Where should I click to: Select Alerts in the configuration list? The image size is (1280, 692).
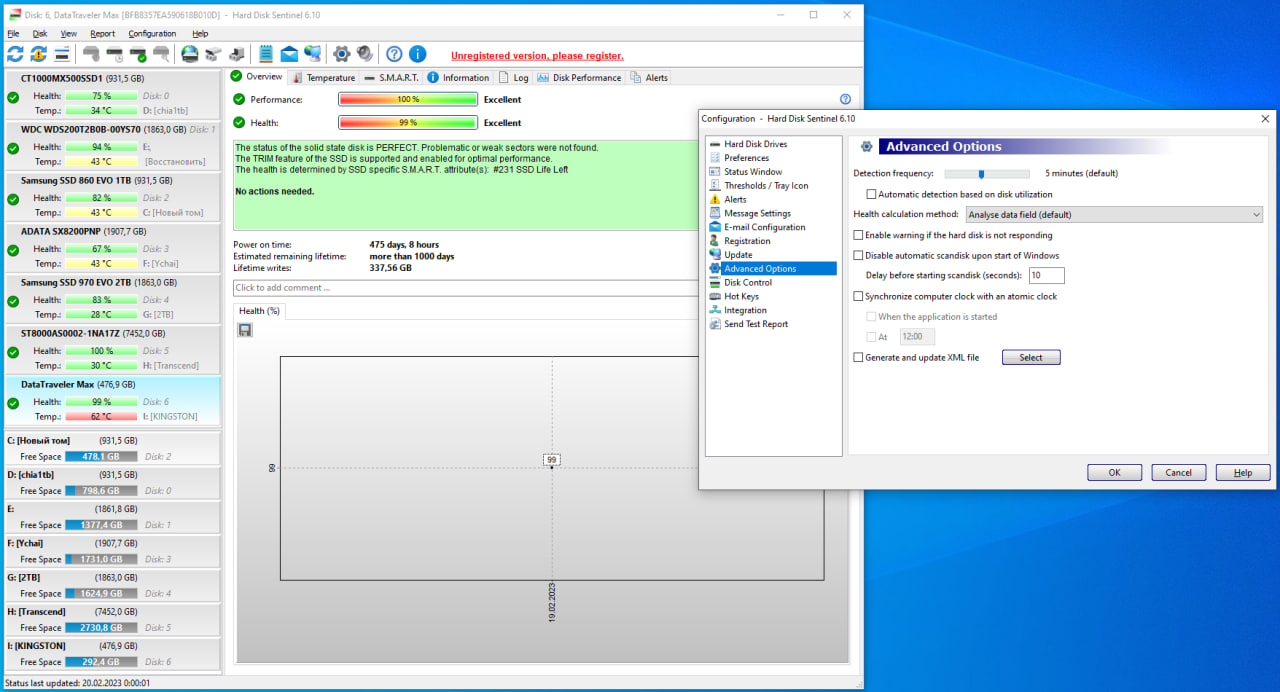click(735, 199)
